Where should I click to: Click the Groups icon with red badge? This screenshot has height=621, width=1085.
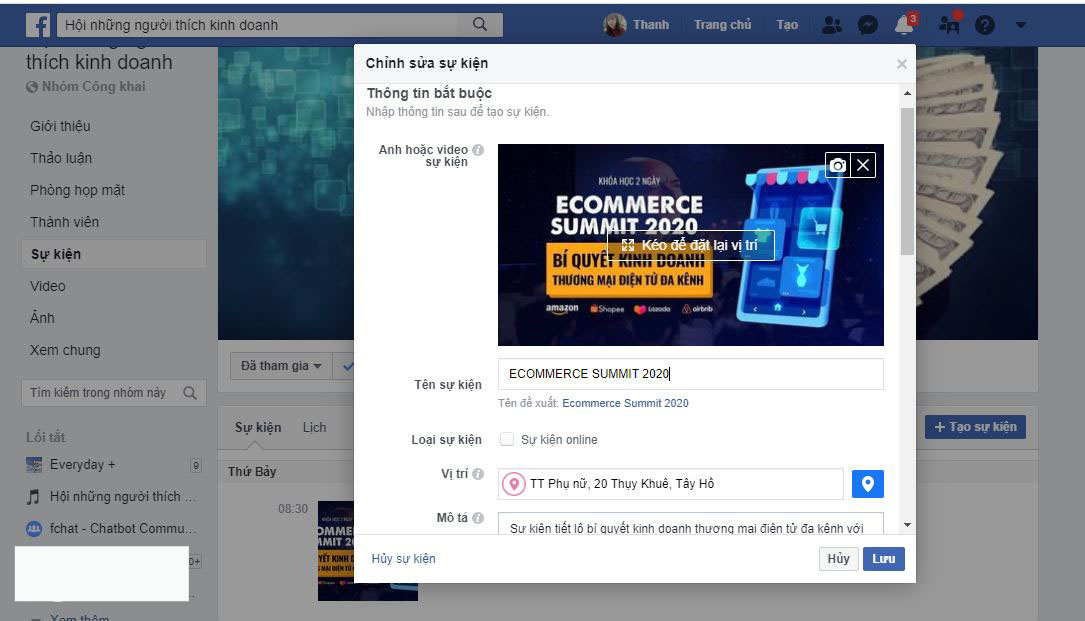tap(947, 24)
